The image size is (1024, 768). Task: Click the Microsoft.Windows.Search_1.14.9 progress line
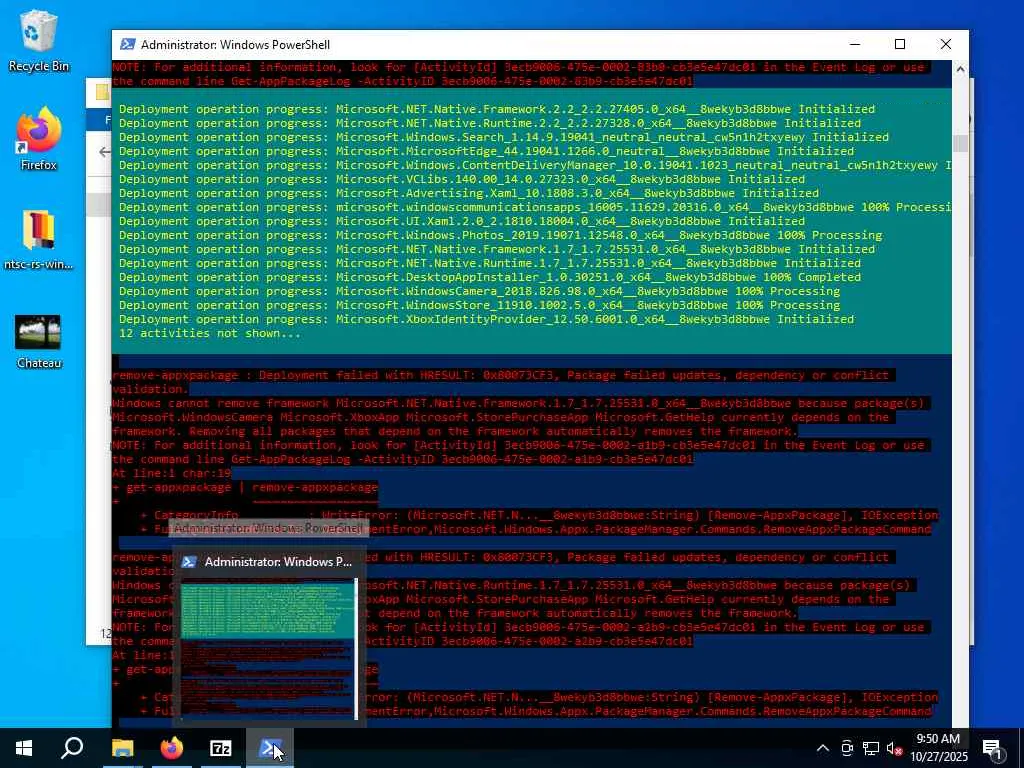coord(504,137)
